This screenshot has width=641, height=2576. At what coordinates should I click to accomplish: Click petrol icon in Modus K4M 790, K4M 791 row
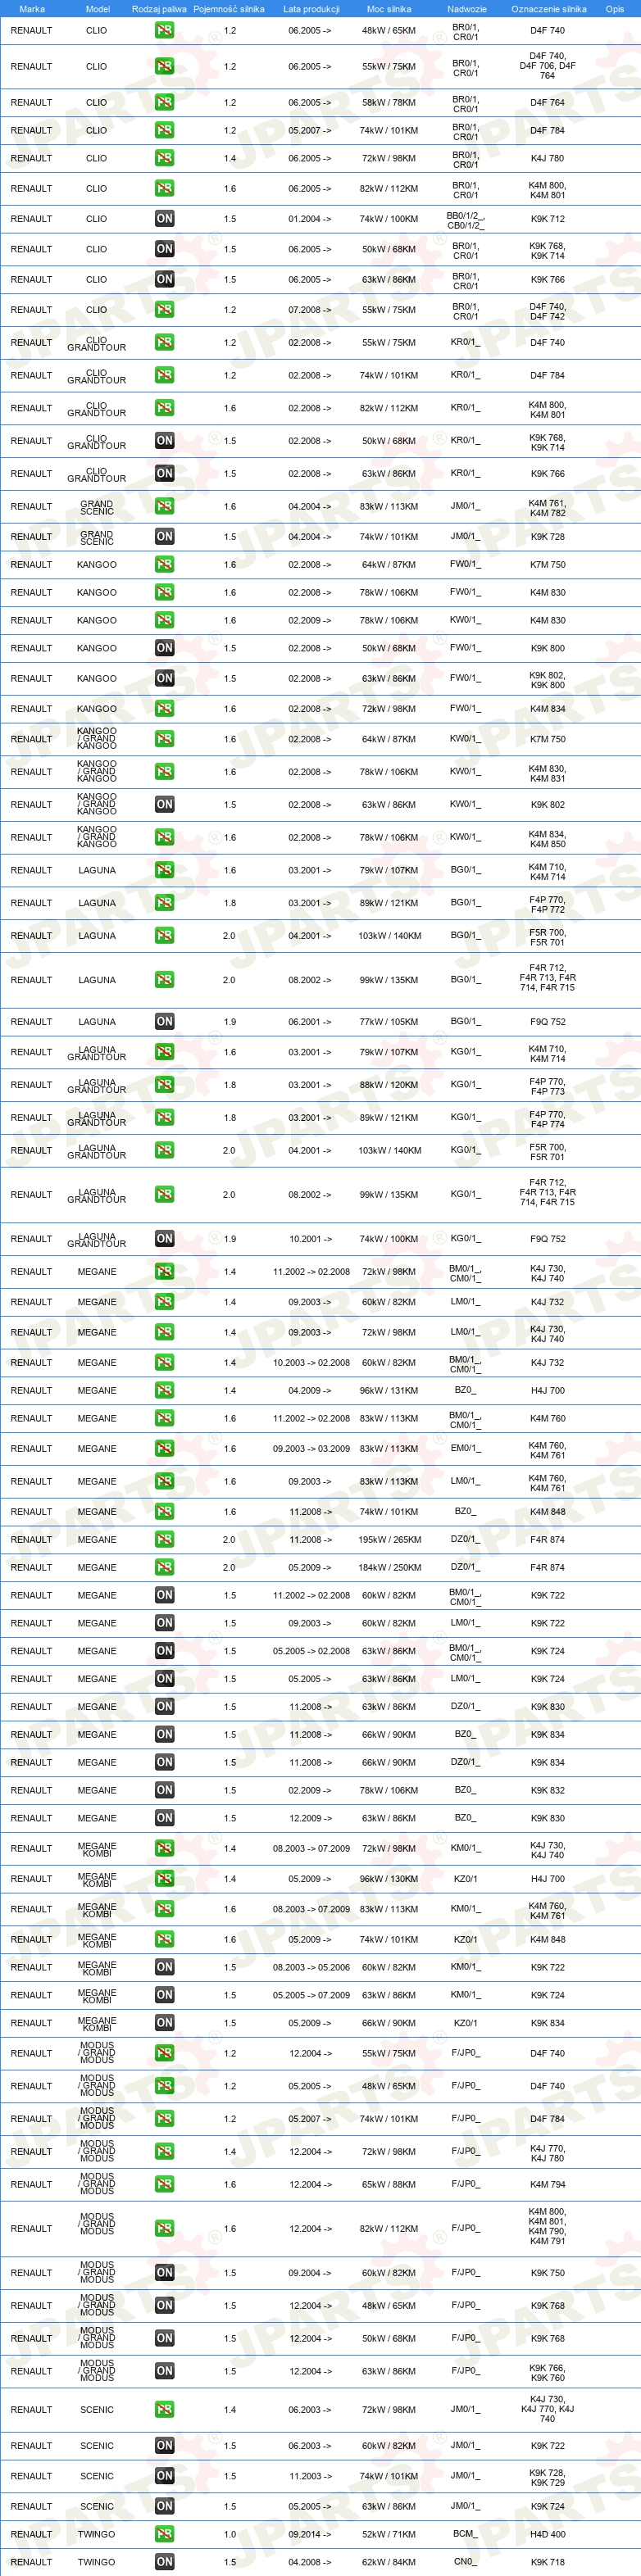pos(164,2228)
